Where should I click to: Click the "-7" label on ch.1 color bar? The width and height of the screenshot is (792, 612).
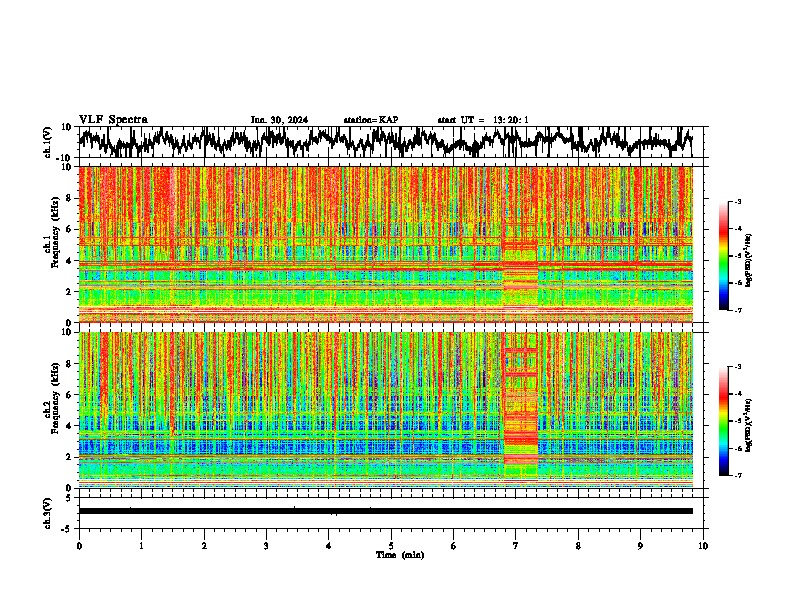738,310
